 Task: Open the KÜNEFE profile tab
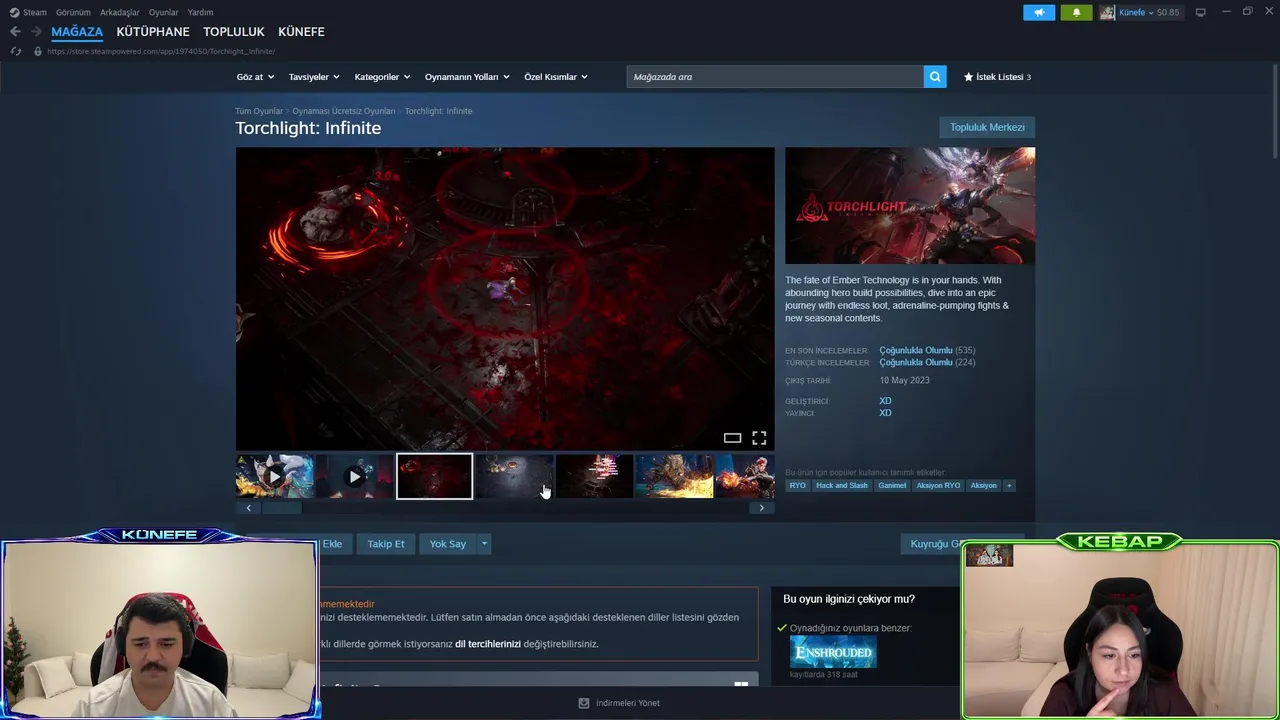(x=301, y=32)
